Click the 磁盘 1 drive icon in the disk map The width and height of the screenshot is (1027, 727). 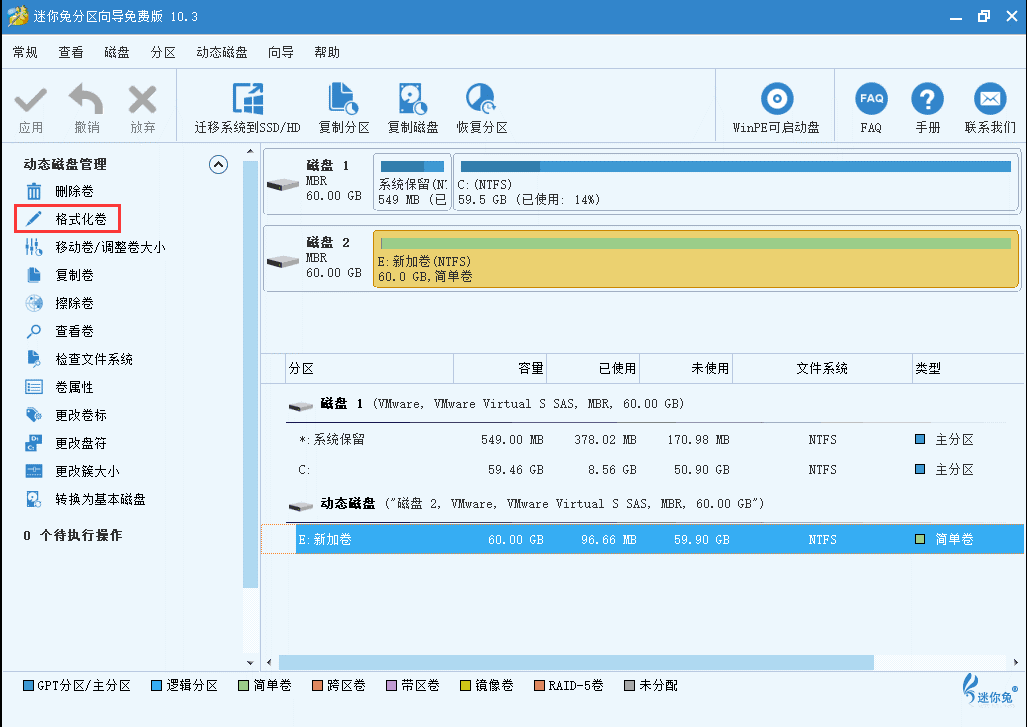pos(283,185)
